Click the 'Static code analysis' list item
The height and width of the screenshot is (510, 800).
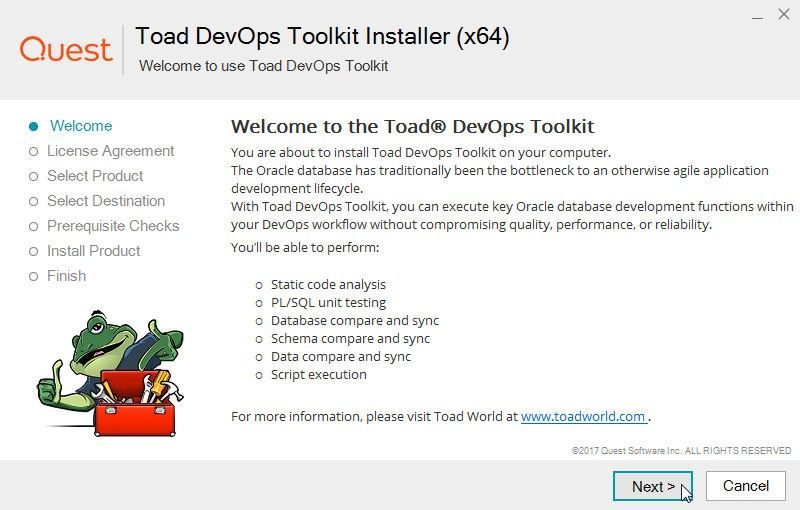[328, 285]
